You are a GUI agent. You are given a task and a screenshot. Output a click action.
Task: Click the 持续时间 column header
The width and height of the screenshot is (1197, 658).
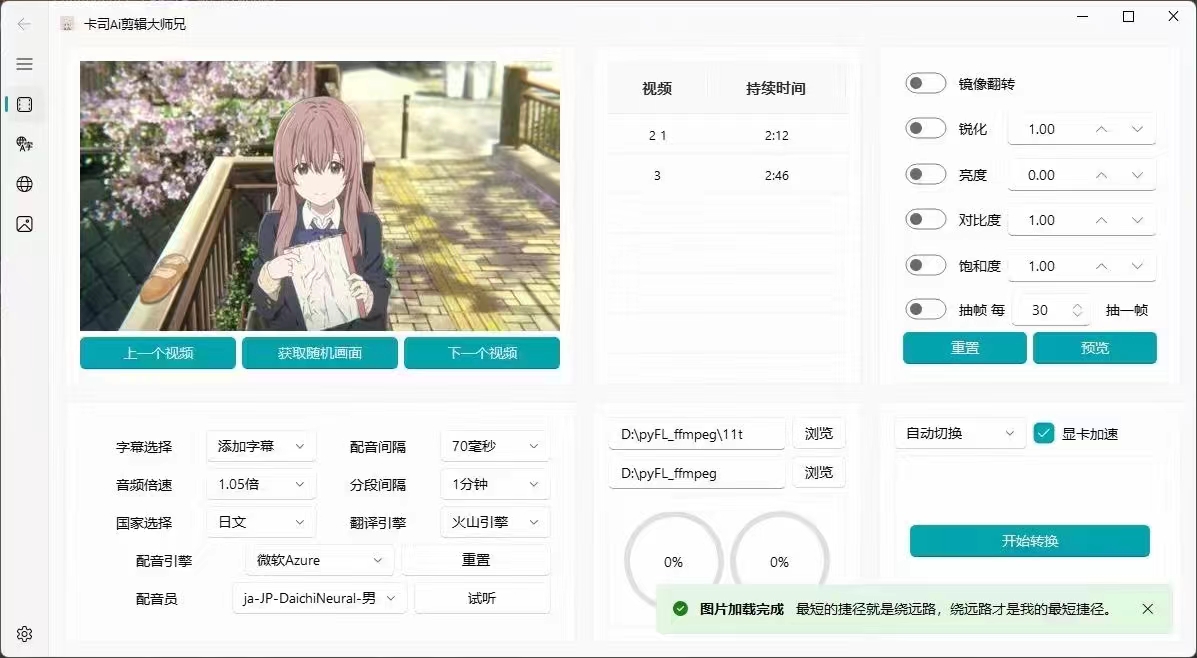(776, 89)
